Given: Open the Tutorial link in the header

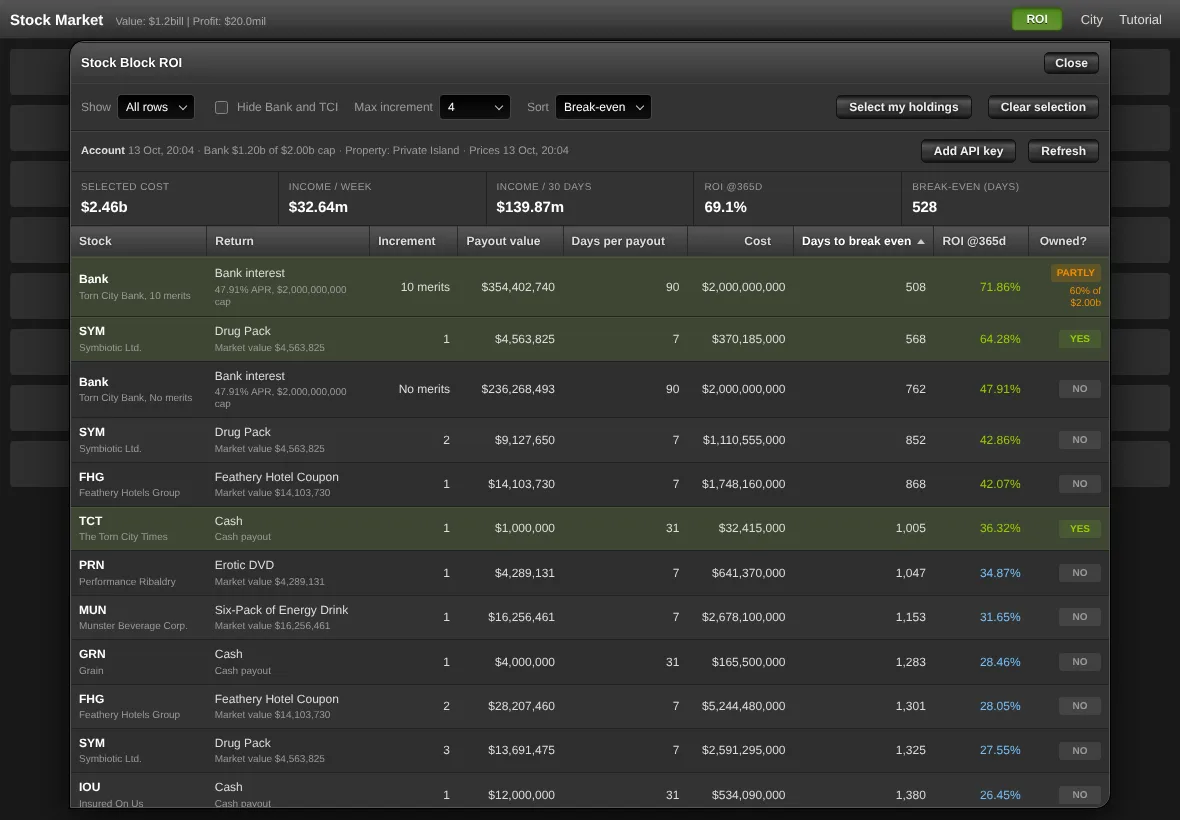Looking at the screenshot, I should pos(1140,20).
